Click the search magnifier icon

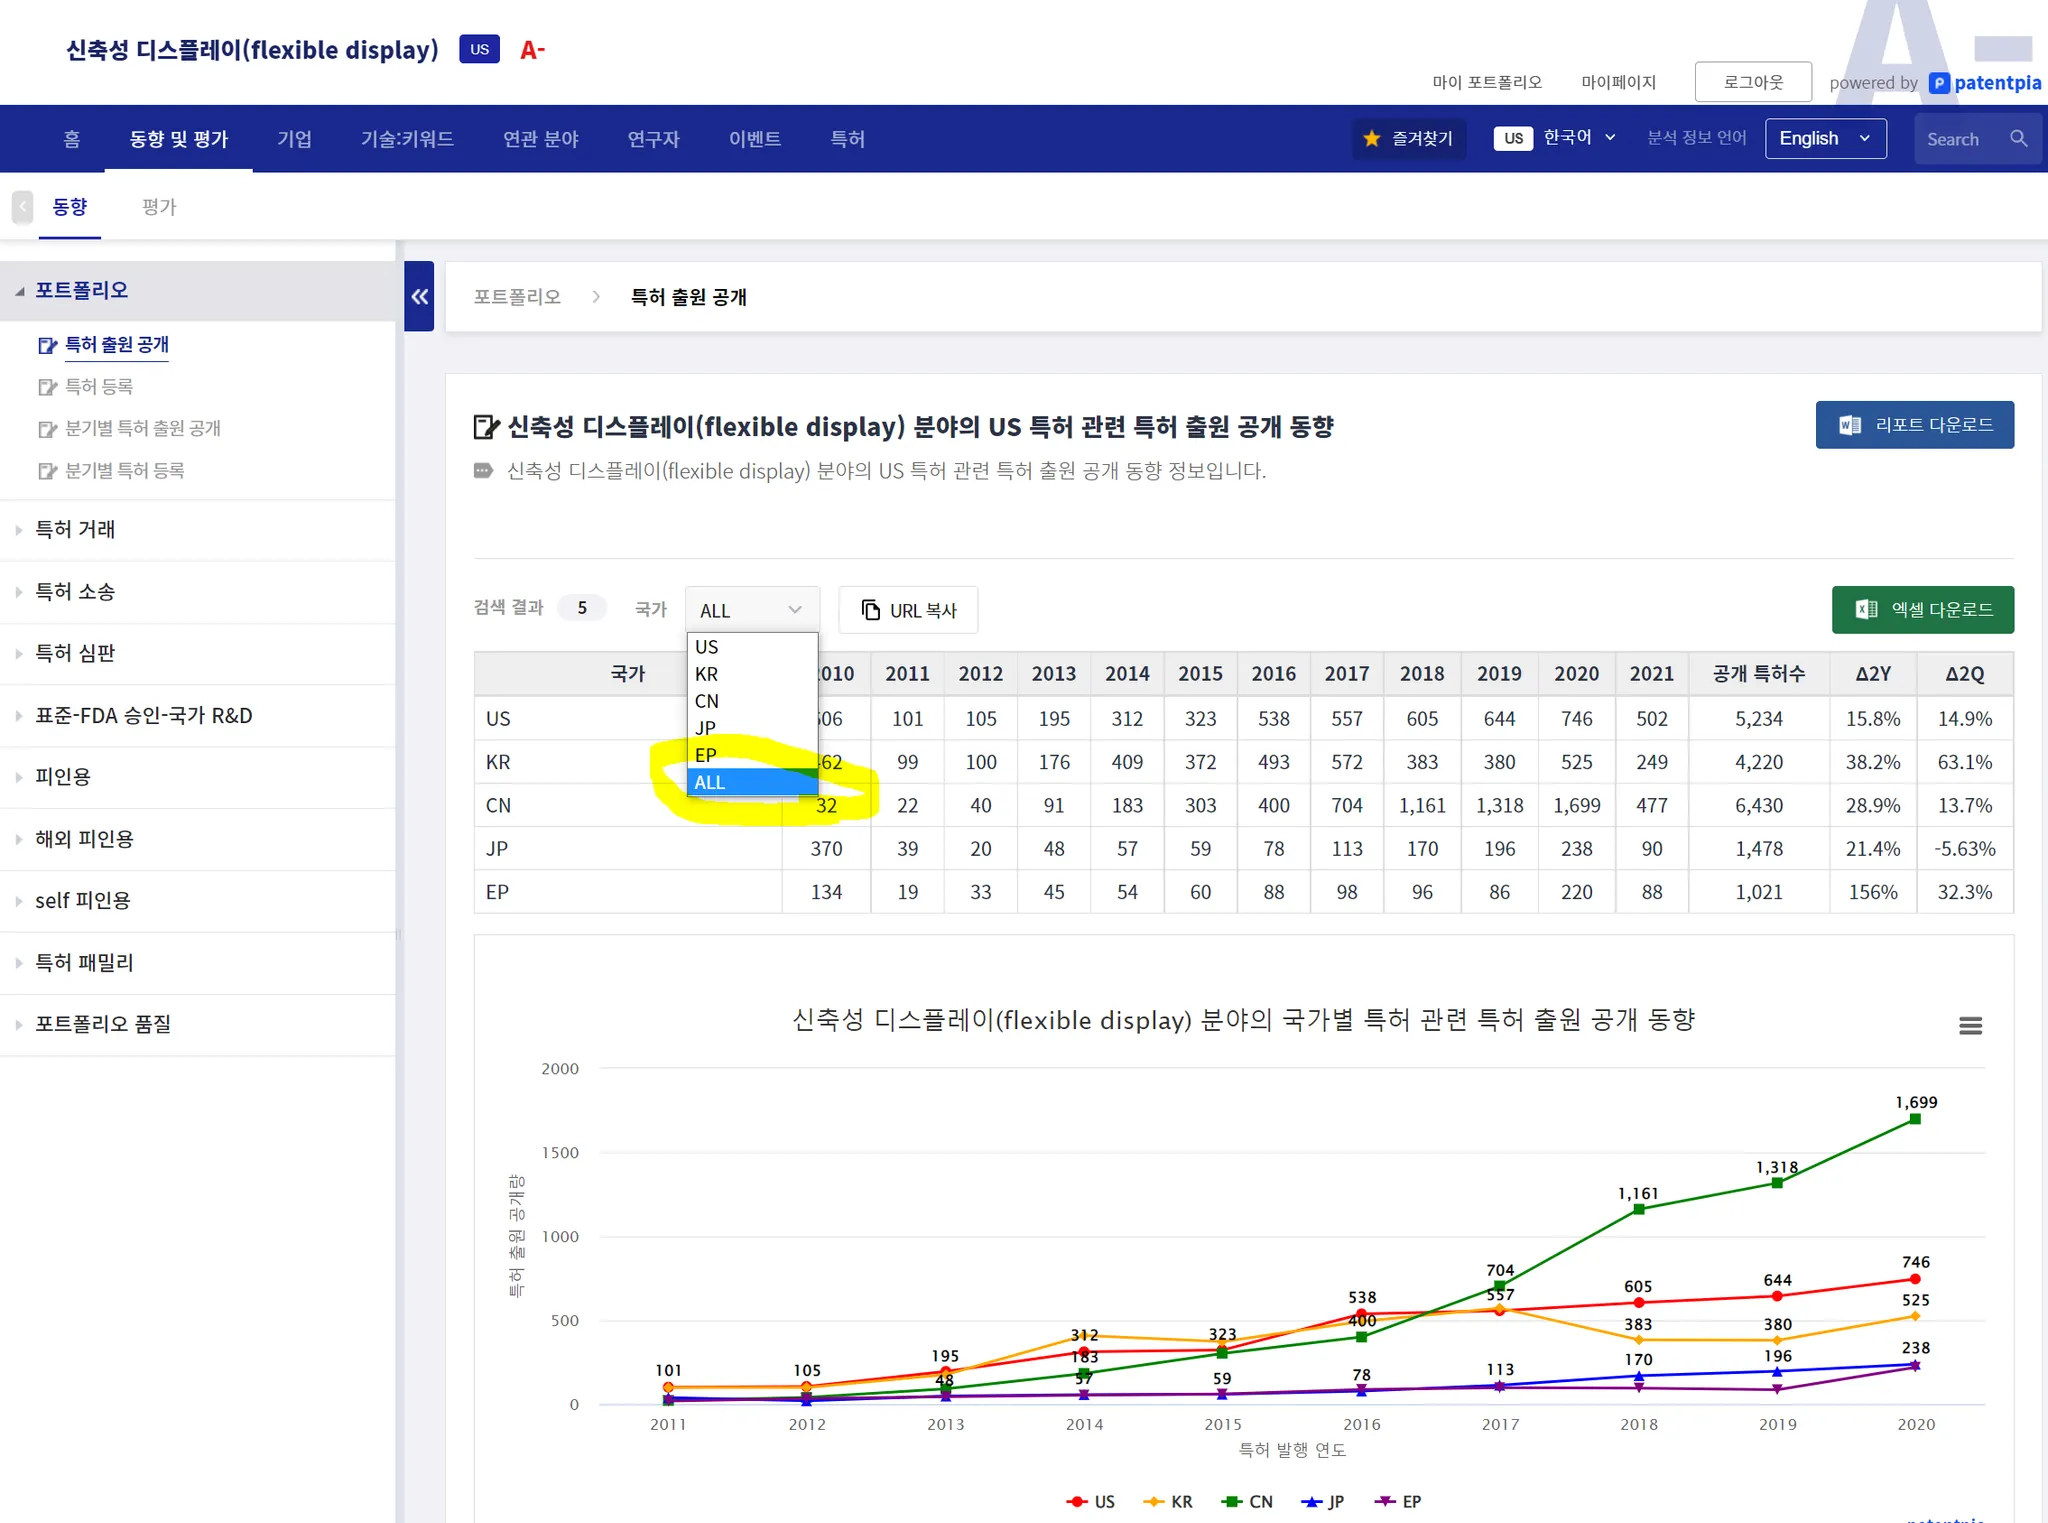(x=2018, y=139)
